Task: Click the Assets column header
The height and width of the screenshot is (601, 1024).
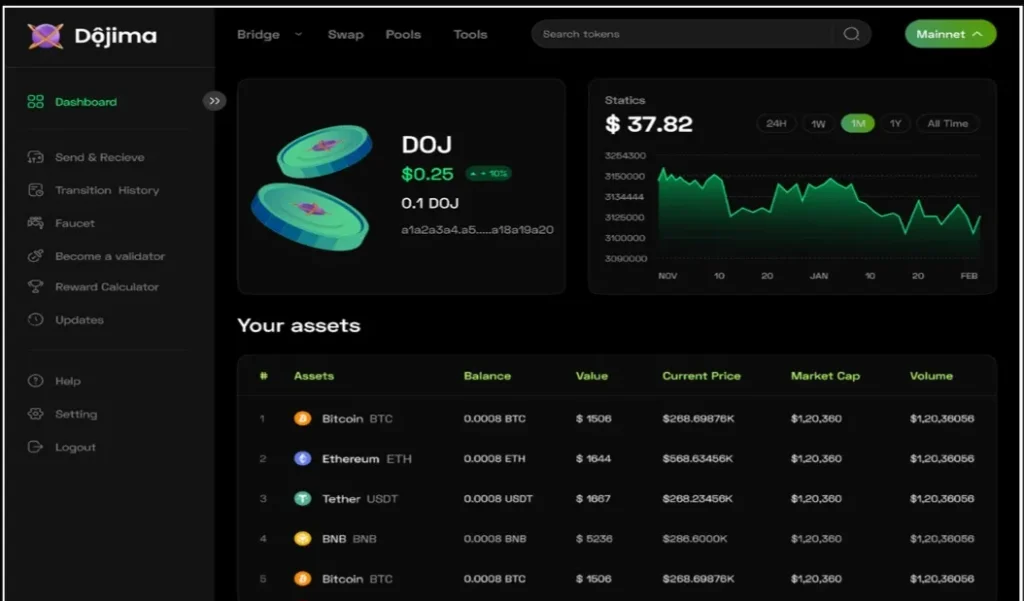Action: coord(313,376)
